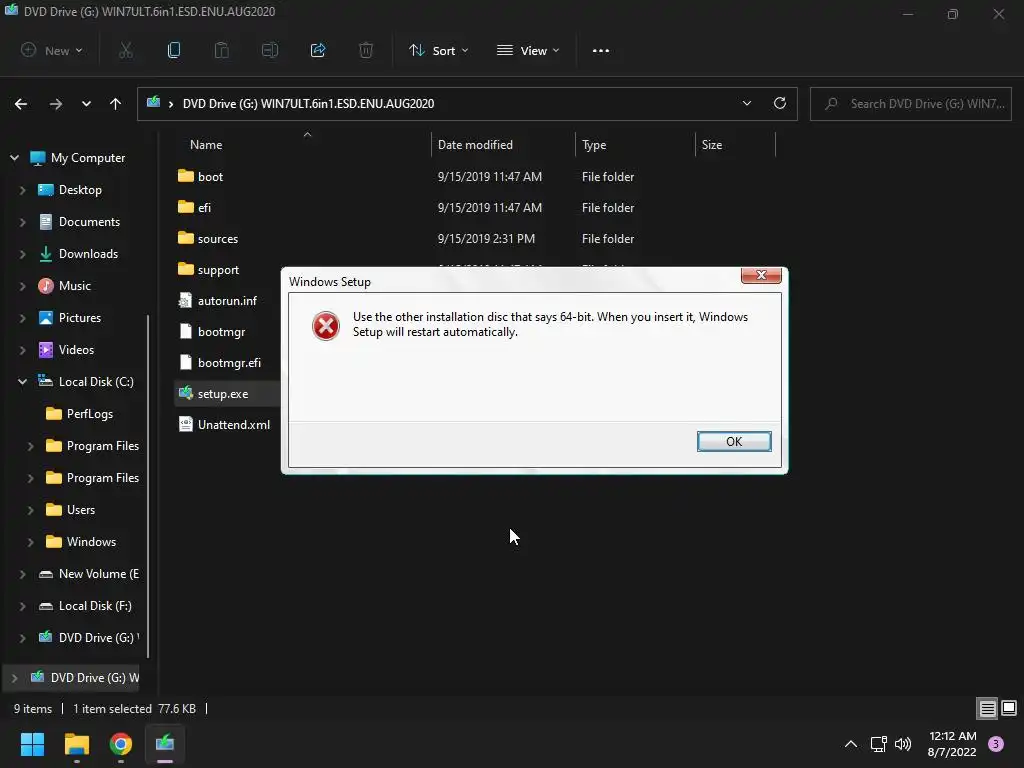Go up one folder level
1024x768 pixels.
116,104
